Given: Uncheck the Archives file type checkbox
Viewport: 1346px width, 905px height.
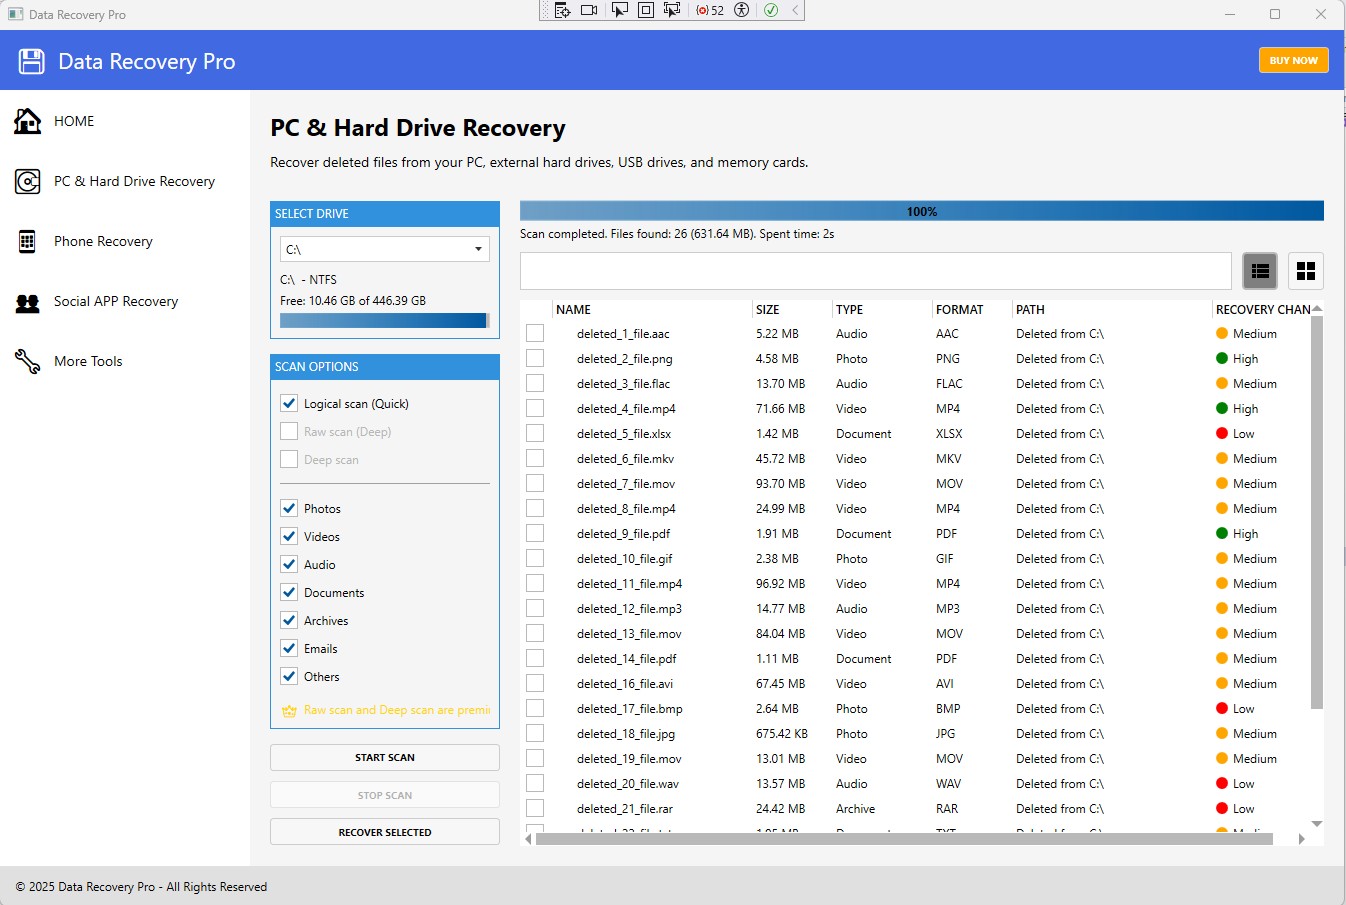Looking at the screenshot, I should click(x=289, y=620).
